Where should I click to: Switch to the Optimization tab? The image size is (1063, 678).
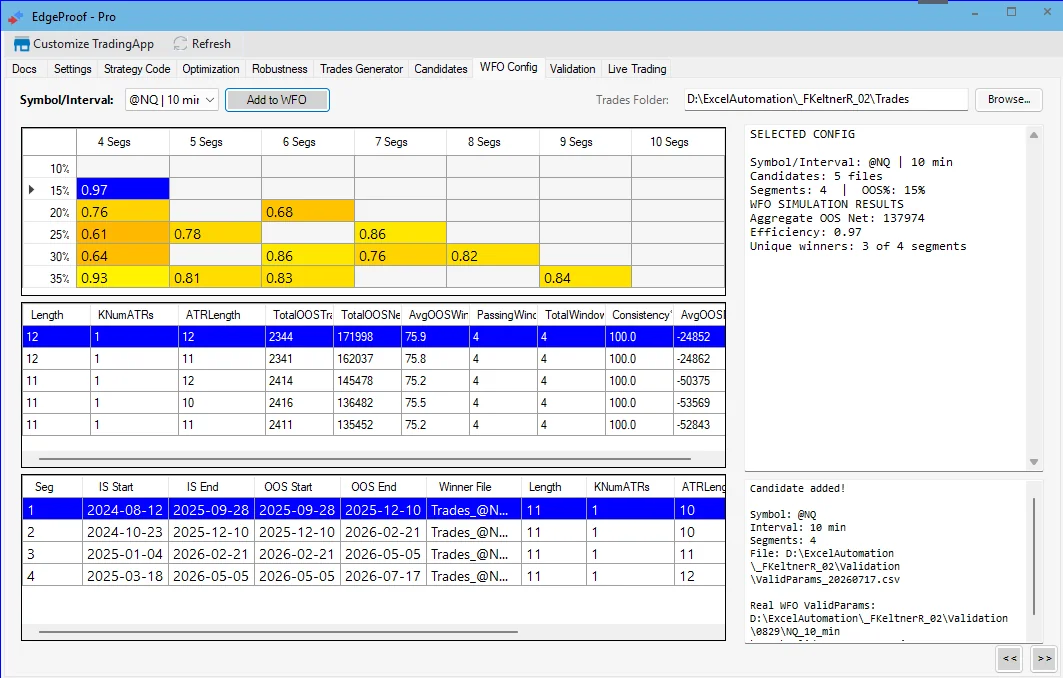[x=211, y=68]
